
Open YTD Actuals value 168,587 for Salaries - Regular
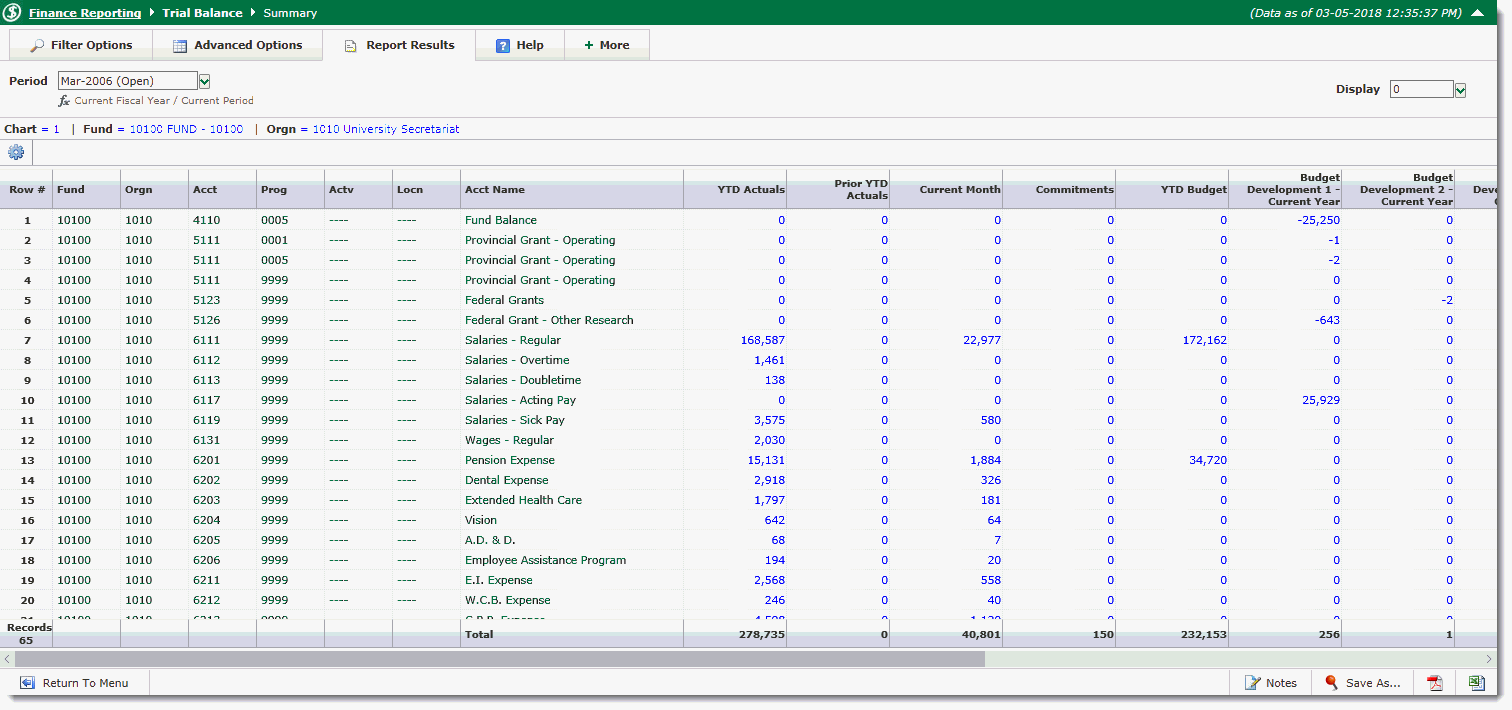coord(762,340)
